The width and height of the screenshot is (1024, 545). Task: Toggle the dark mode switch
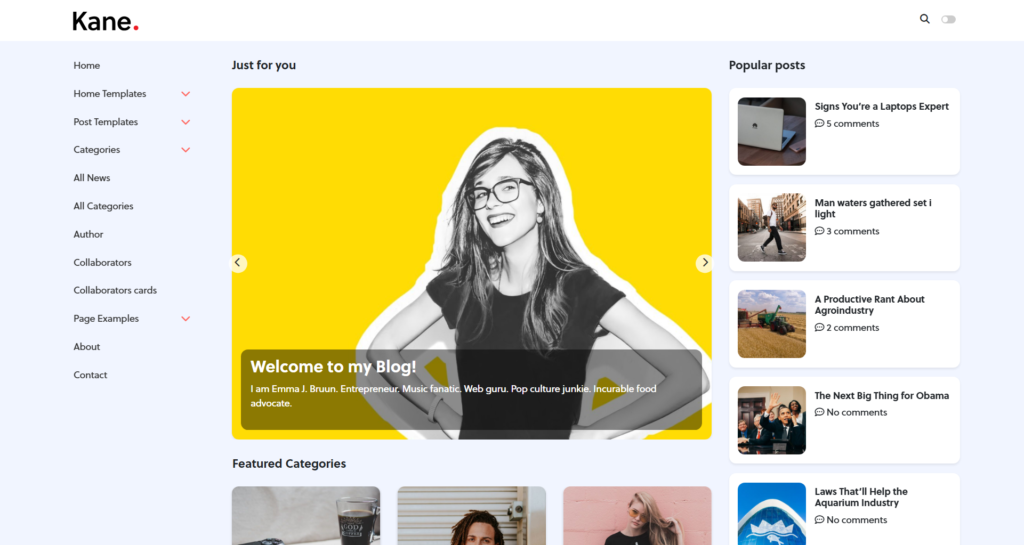[948, 20]
